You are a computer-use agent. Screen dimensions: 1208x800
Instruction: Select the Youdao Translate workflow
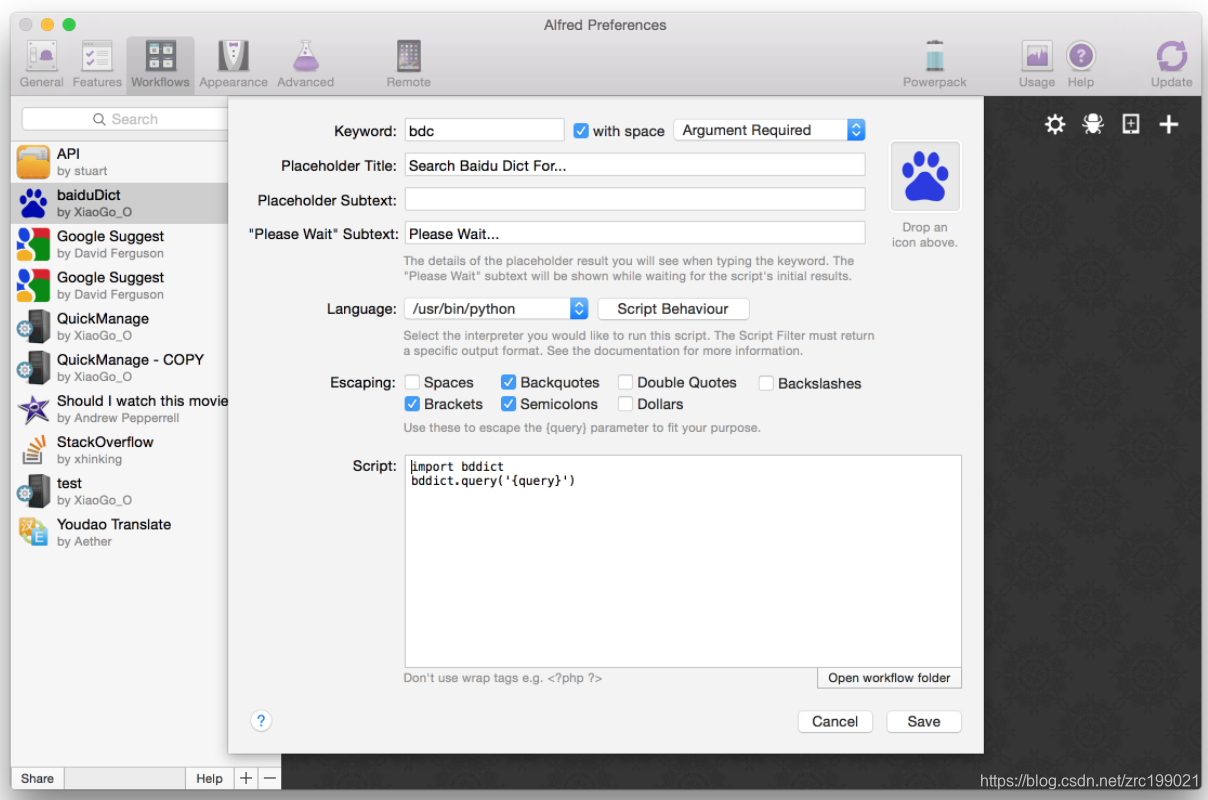point(119,532)
